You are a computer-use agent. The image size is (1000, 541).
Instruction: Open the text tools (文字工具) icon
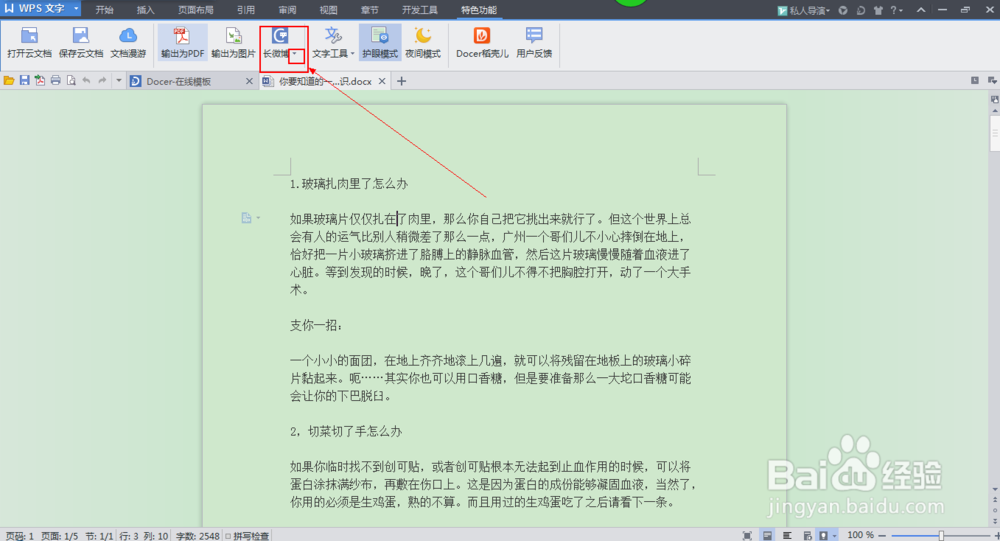point(333,36)
